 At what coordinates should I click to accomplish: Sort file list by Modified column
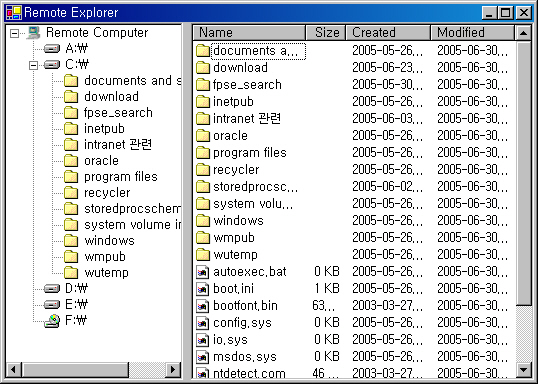[x=473, y=33]
